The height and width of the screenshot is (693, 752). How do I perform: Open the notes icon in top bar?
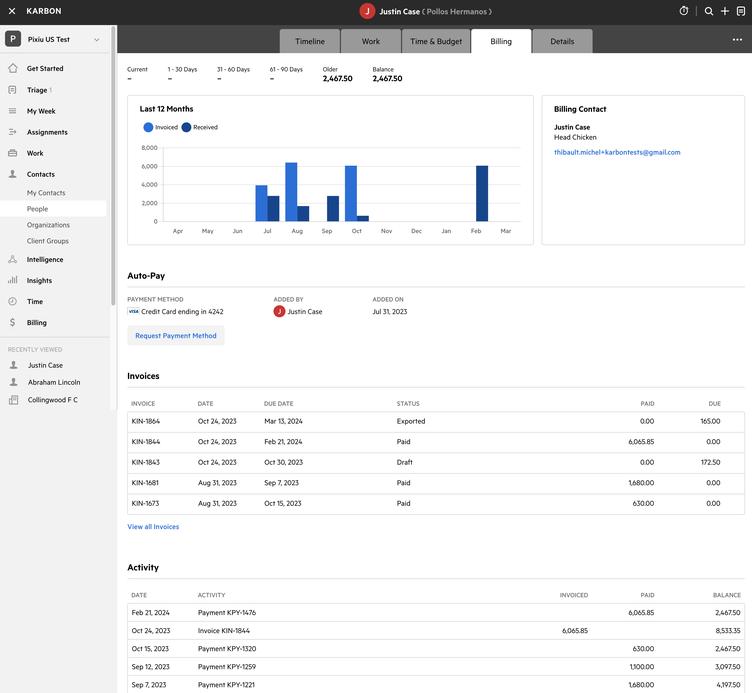click(x=740, y=11)
